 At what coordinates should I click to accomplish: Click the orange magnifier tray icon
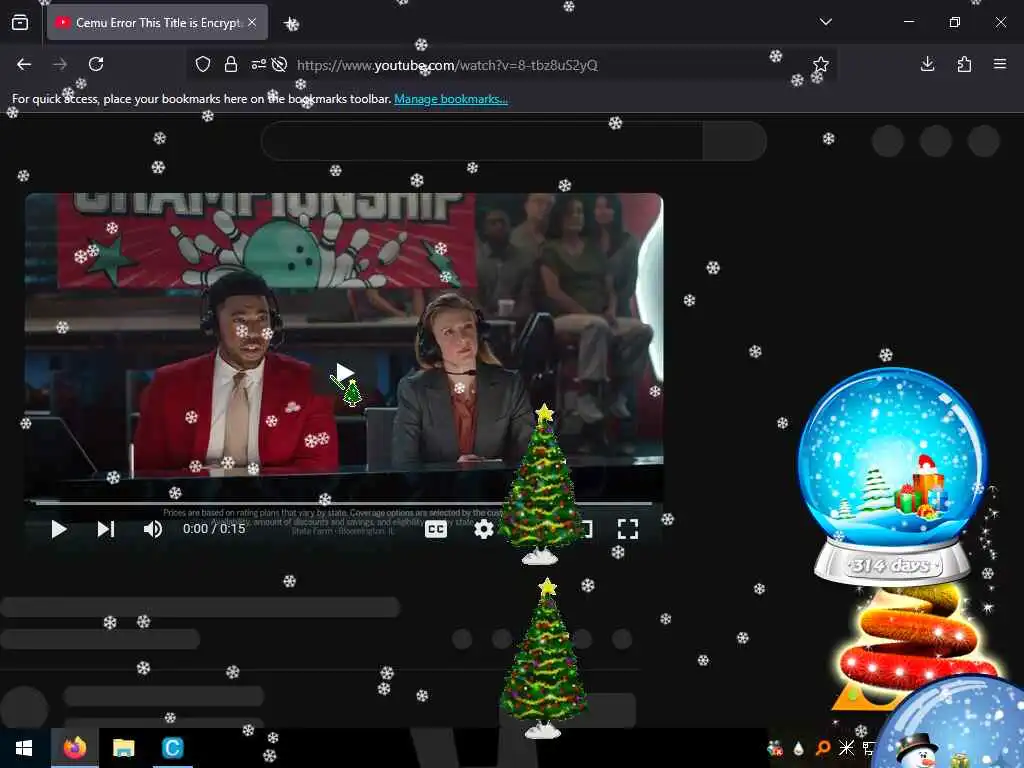click(x=822, y=748)
